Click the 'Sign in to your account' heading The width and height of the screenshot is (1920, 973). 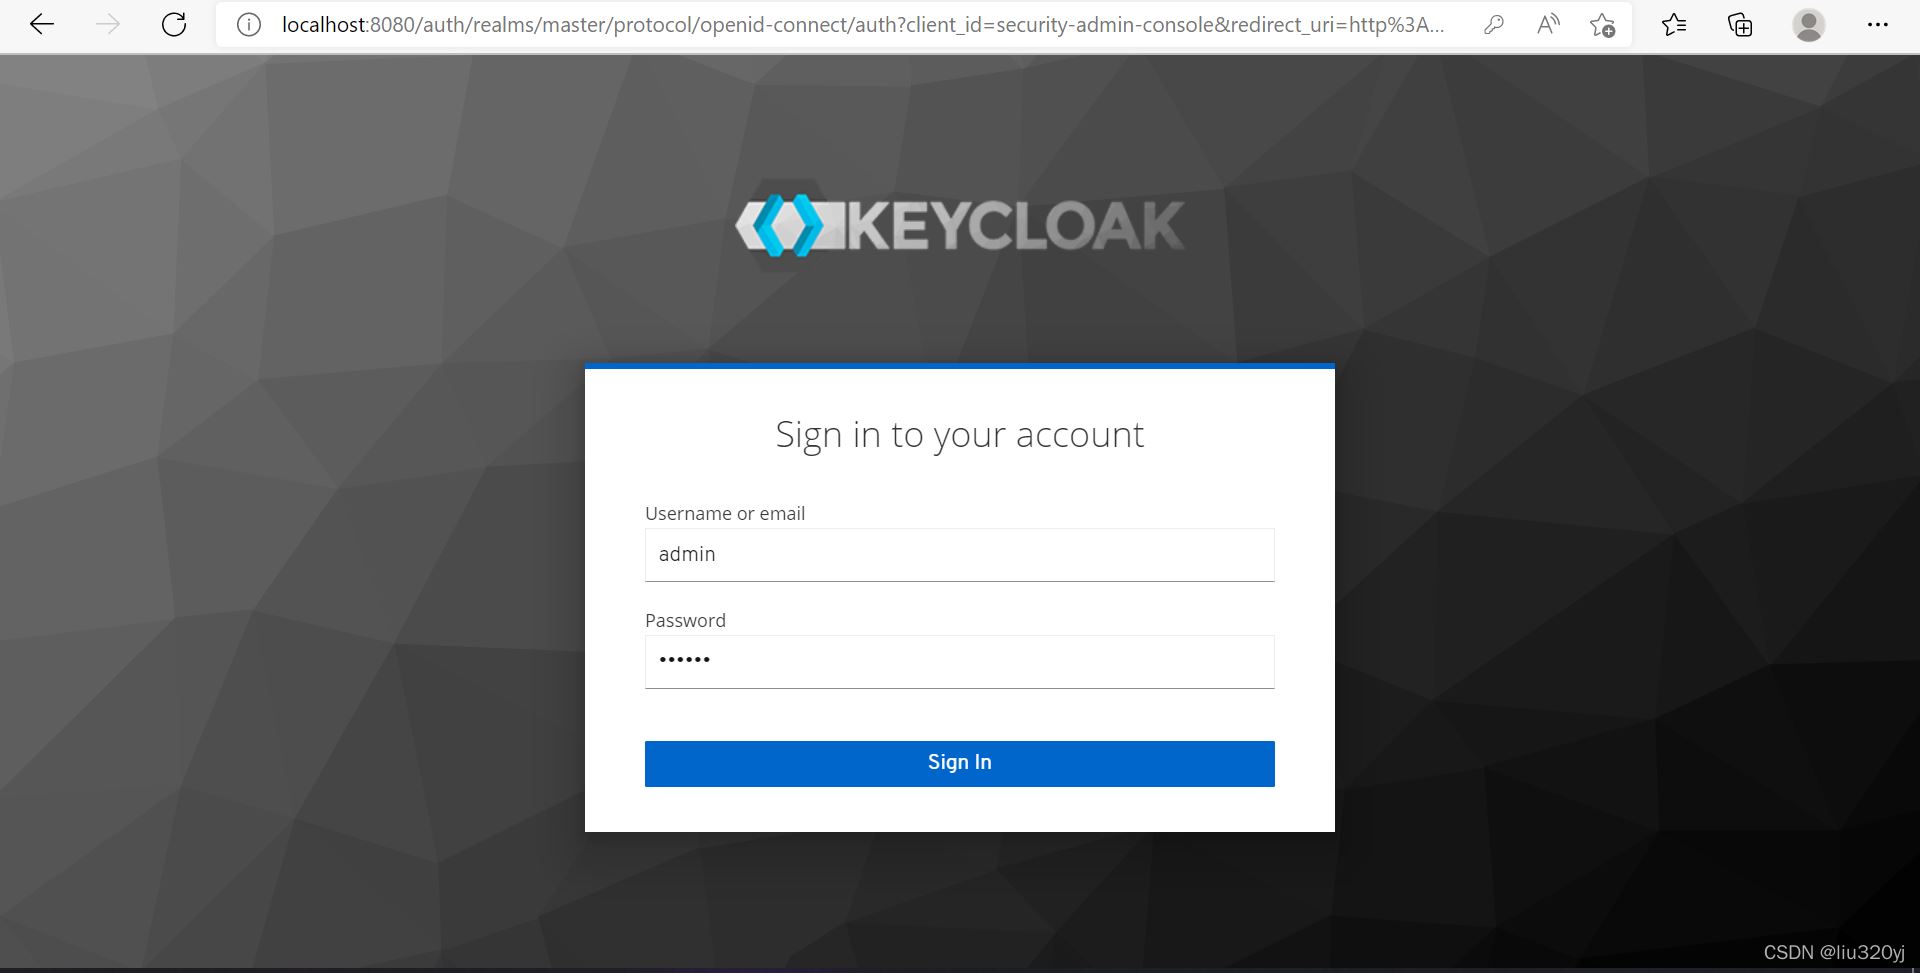pos(960,435)
